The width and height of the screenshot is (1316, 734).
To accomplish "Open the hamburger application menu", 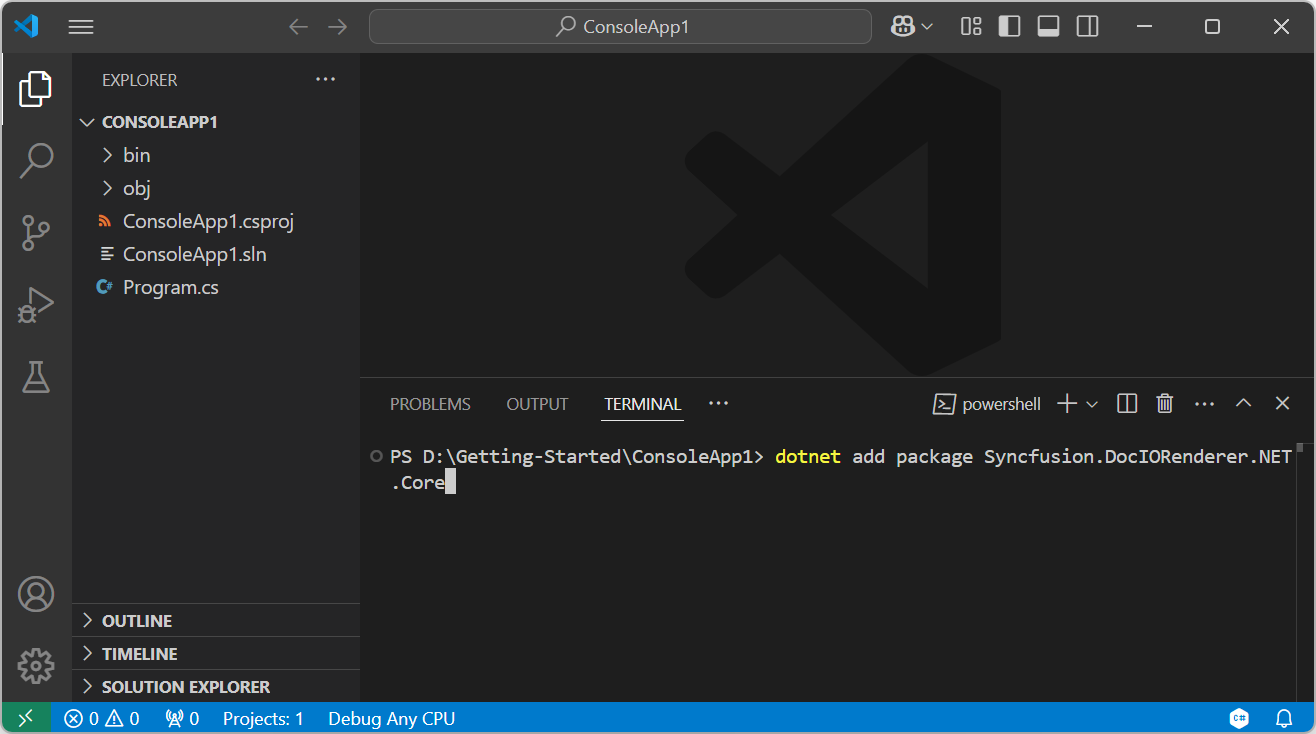I will [x=81, y=27].
